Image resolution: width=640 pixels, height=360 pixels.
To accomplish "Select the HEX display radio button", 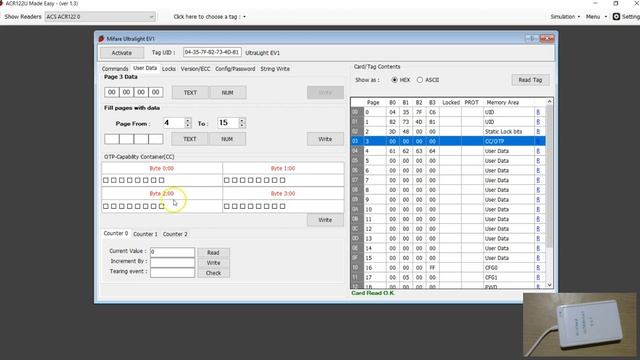I will click(394, 80).
